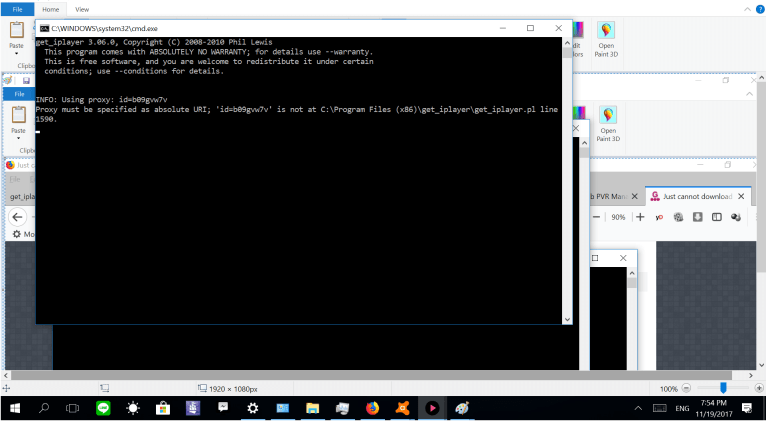Click the Paint zoom slider at 100%
This screenshot has height=431, width=766.
click(x=723, y=387)
